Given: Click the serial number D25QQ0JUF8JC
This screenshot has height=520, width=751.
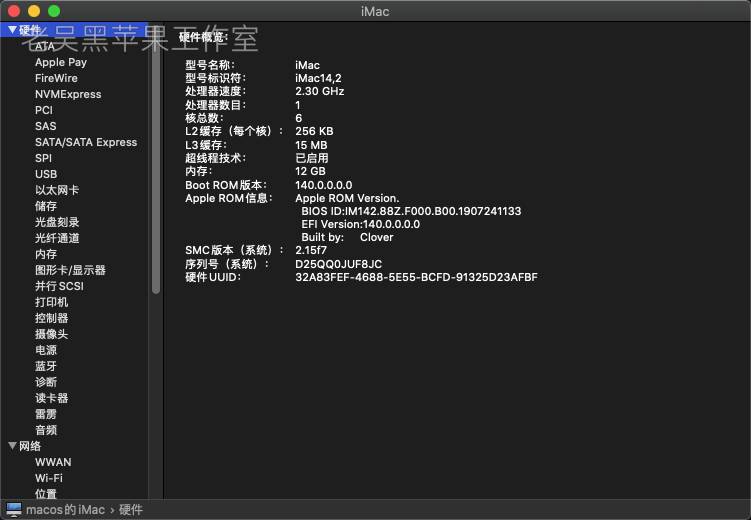Looking at the screenshot, I should pyautogui.click(x=339, y=264).
